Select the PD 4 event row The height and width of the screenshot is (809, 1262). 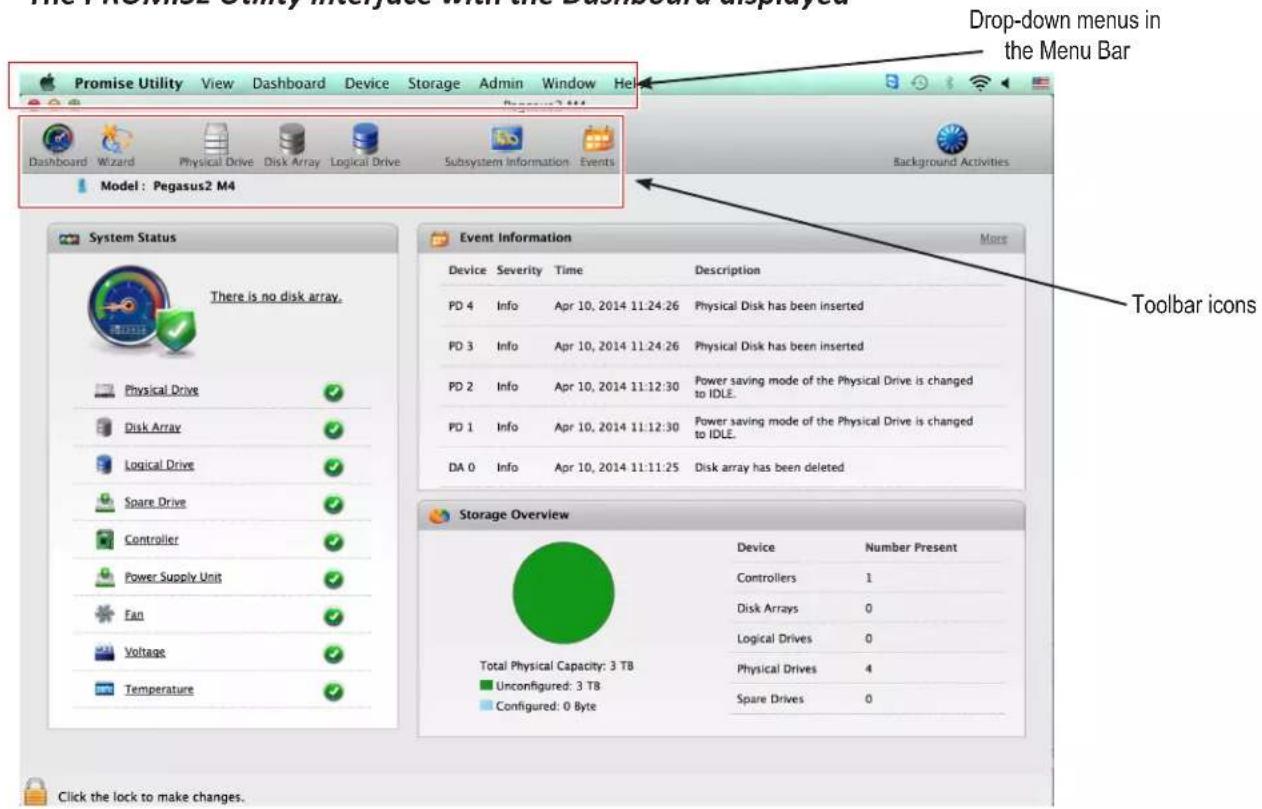coord(722,306)
